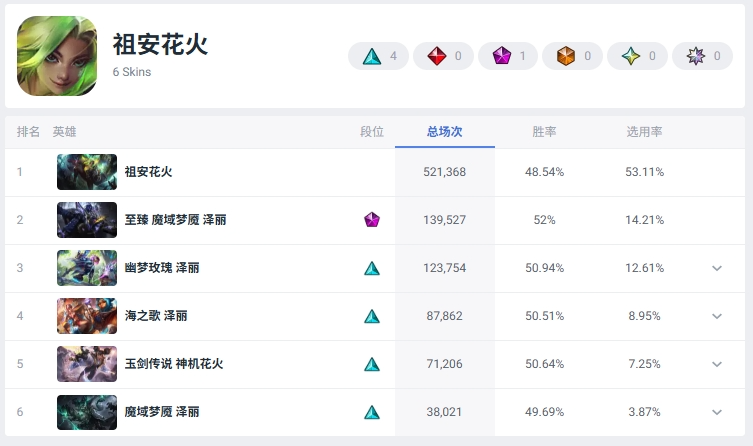The width and height of the screenshot is (753, 446).
Task: Open the 祖安花火 champion portrait
Action: click(57, 56)
